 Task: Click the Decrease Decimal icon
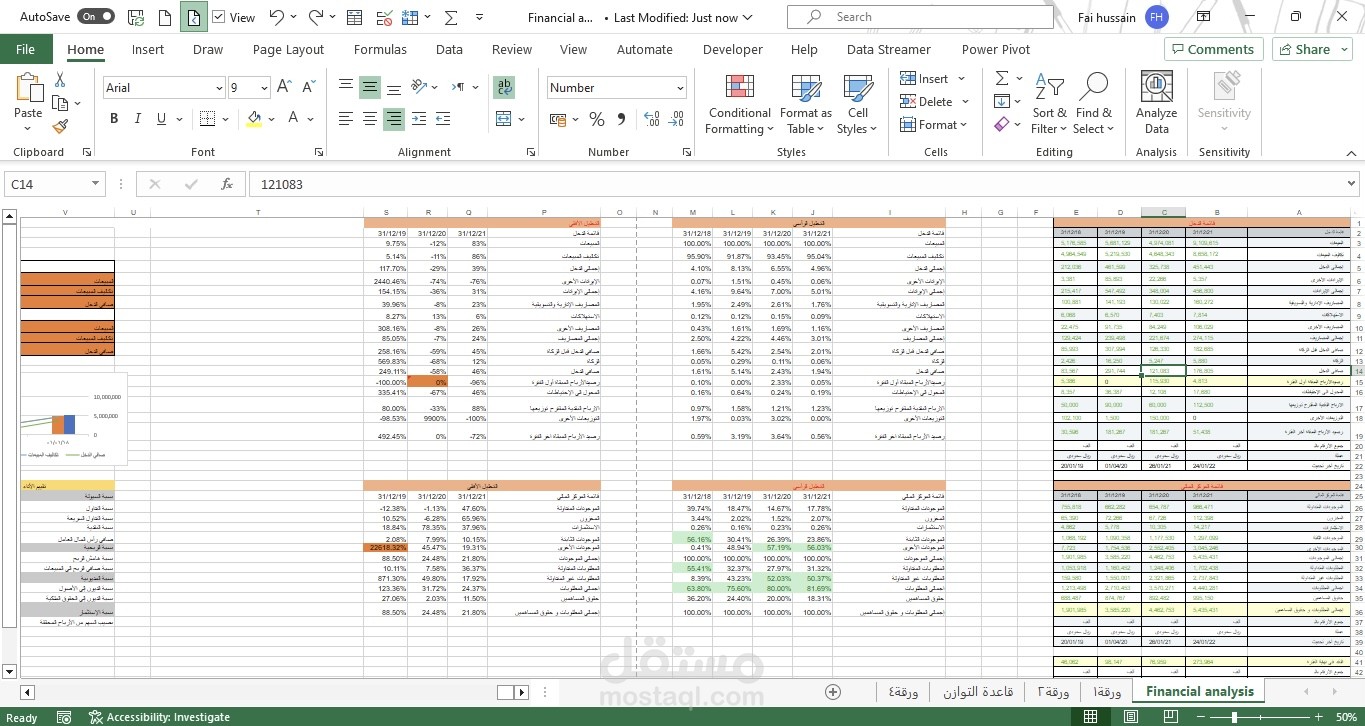coord(674,119)
